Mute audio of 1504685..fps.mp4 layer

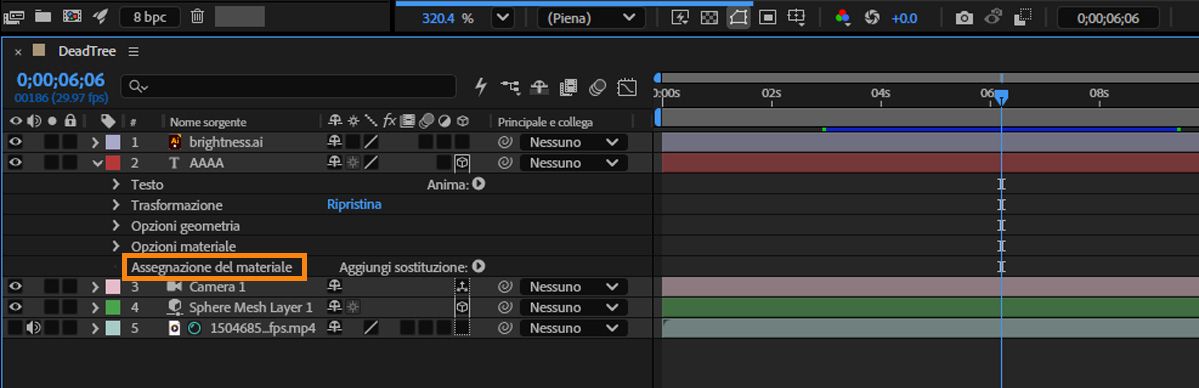coord(33,328)
